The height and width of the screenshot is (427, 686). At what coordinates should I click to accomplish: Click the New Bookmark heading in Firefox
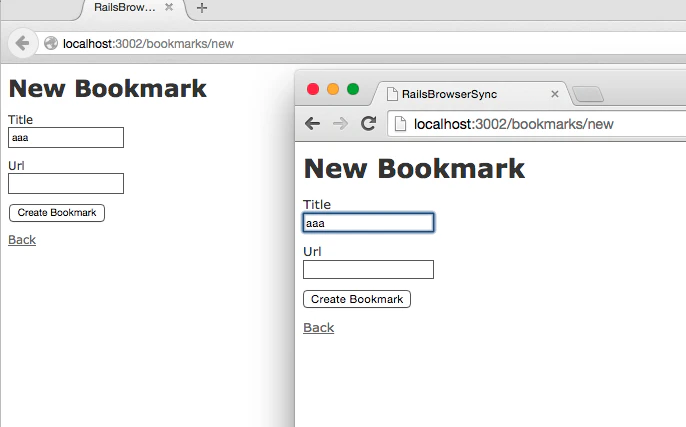[x=107, y=88]
